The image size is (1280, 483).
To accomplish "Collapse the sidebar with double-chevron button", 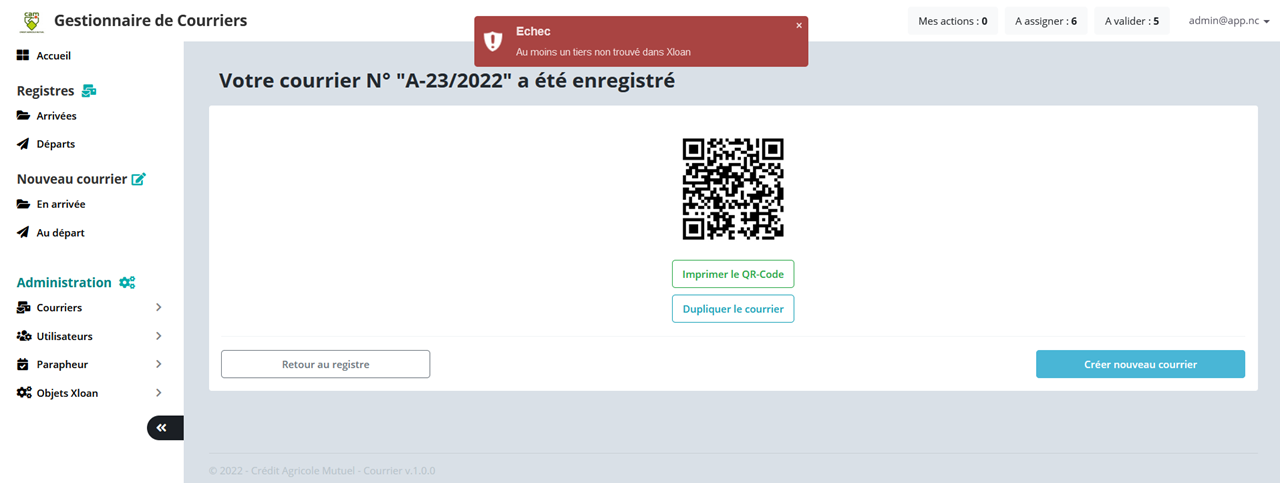I will pos(165,428).
